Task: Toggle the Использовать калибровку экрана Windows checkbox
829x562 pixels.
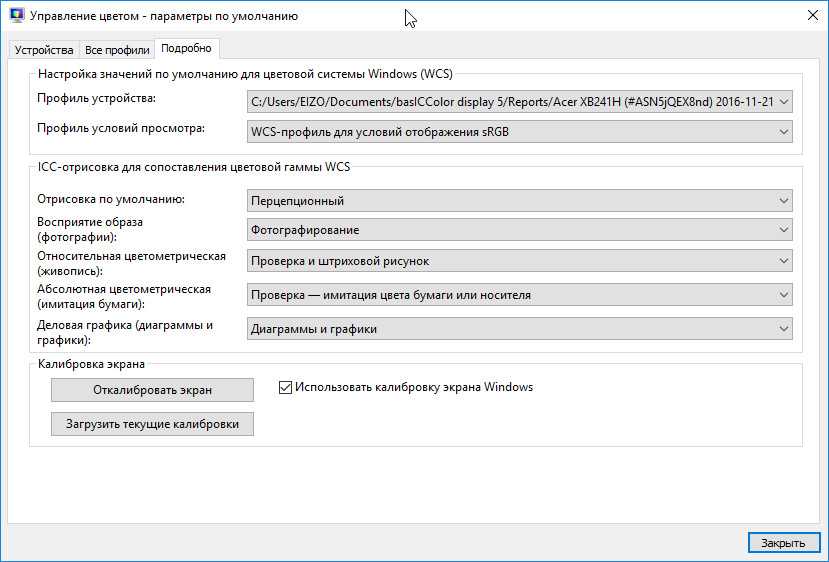Action: tap(285, 387)
